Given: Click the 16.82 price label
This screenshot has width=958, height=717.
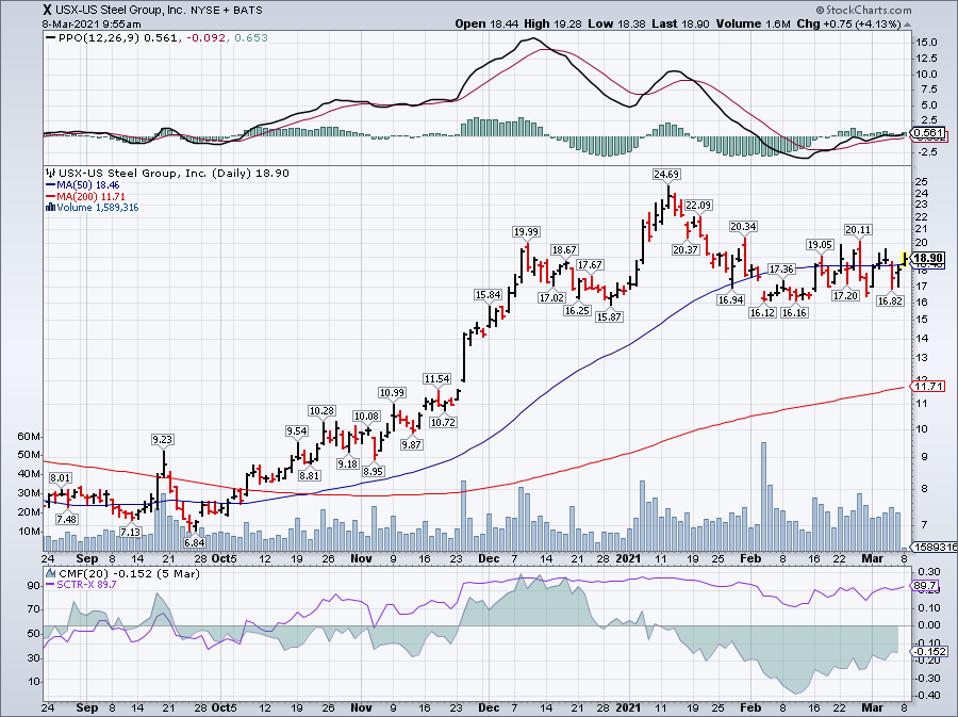Looking at the screenshot, I should pyautogui.click(x=890, y=301).
